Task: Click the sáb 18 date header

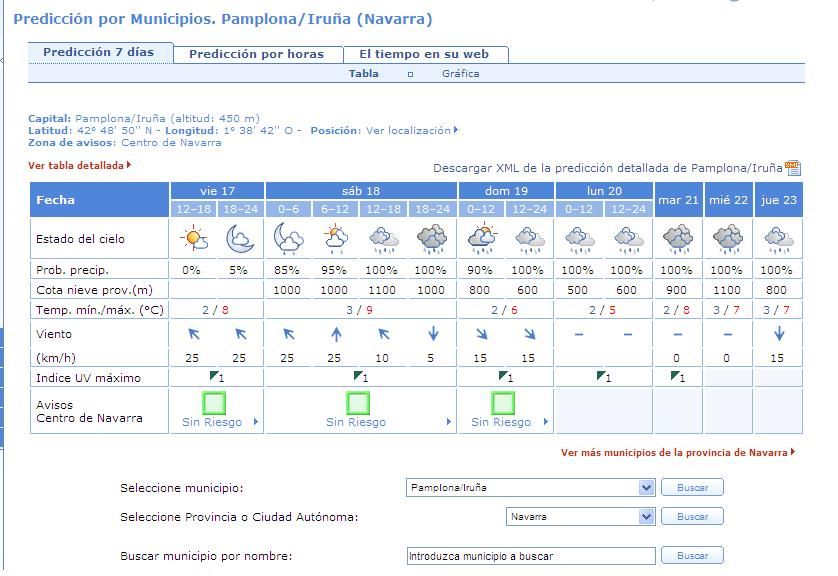Action: (x=361, y=191)
